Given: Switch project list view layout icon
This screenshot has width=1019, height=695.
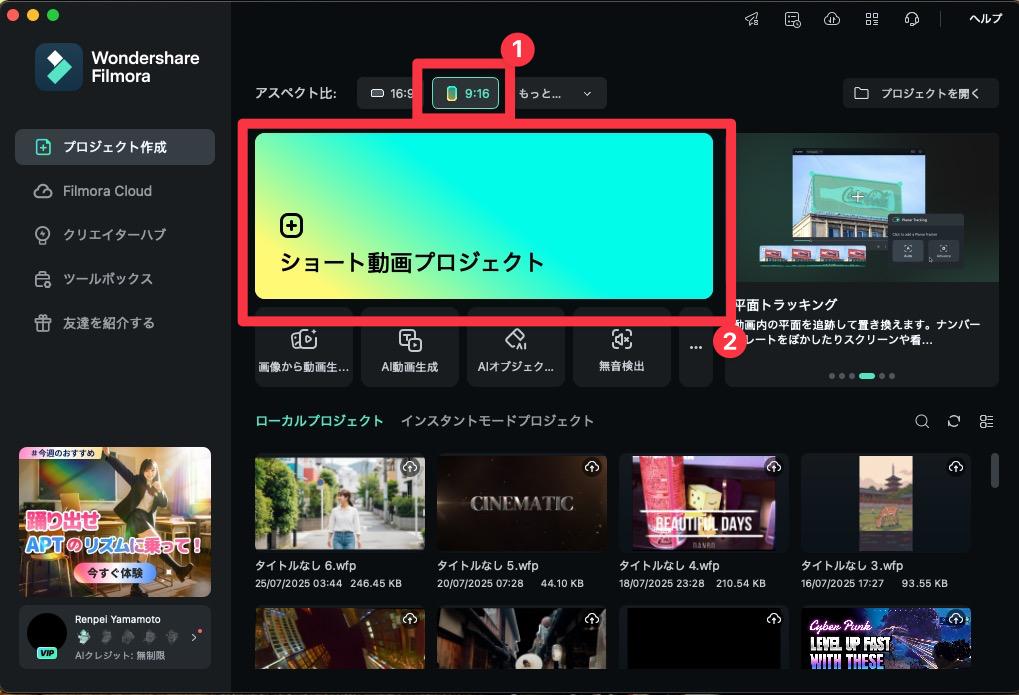Looking at the screenshot, I should tap(986, 421).
